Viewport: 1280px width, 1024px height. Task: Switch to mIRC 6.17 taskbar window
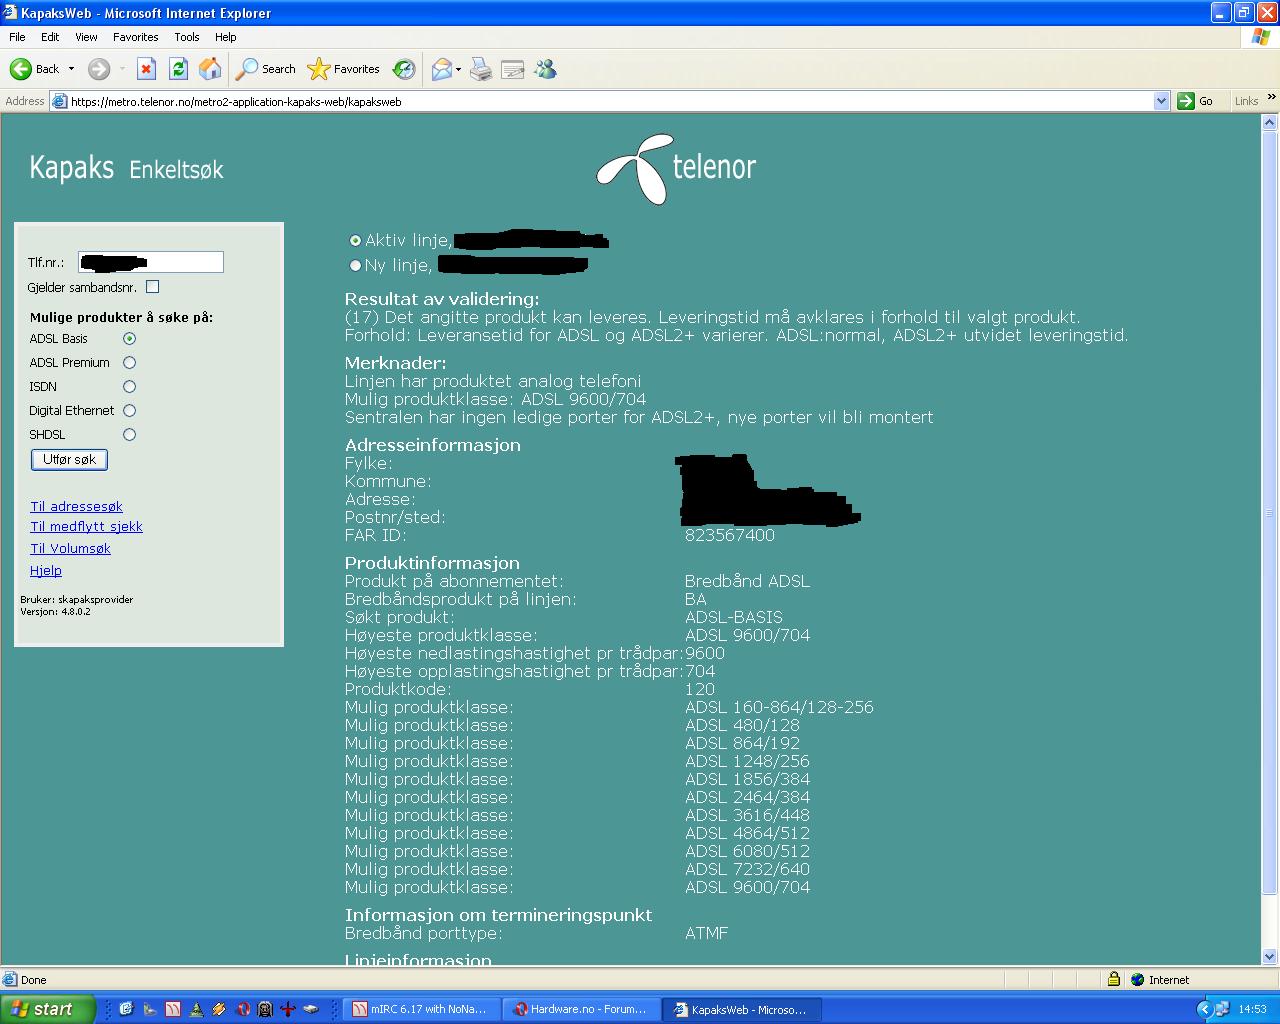420,1009
